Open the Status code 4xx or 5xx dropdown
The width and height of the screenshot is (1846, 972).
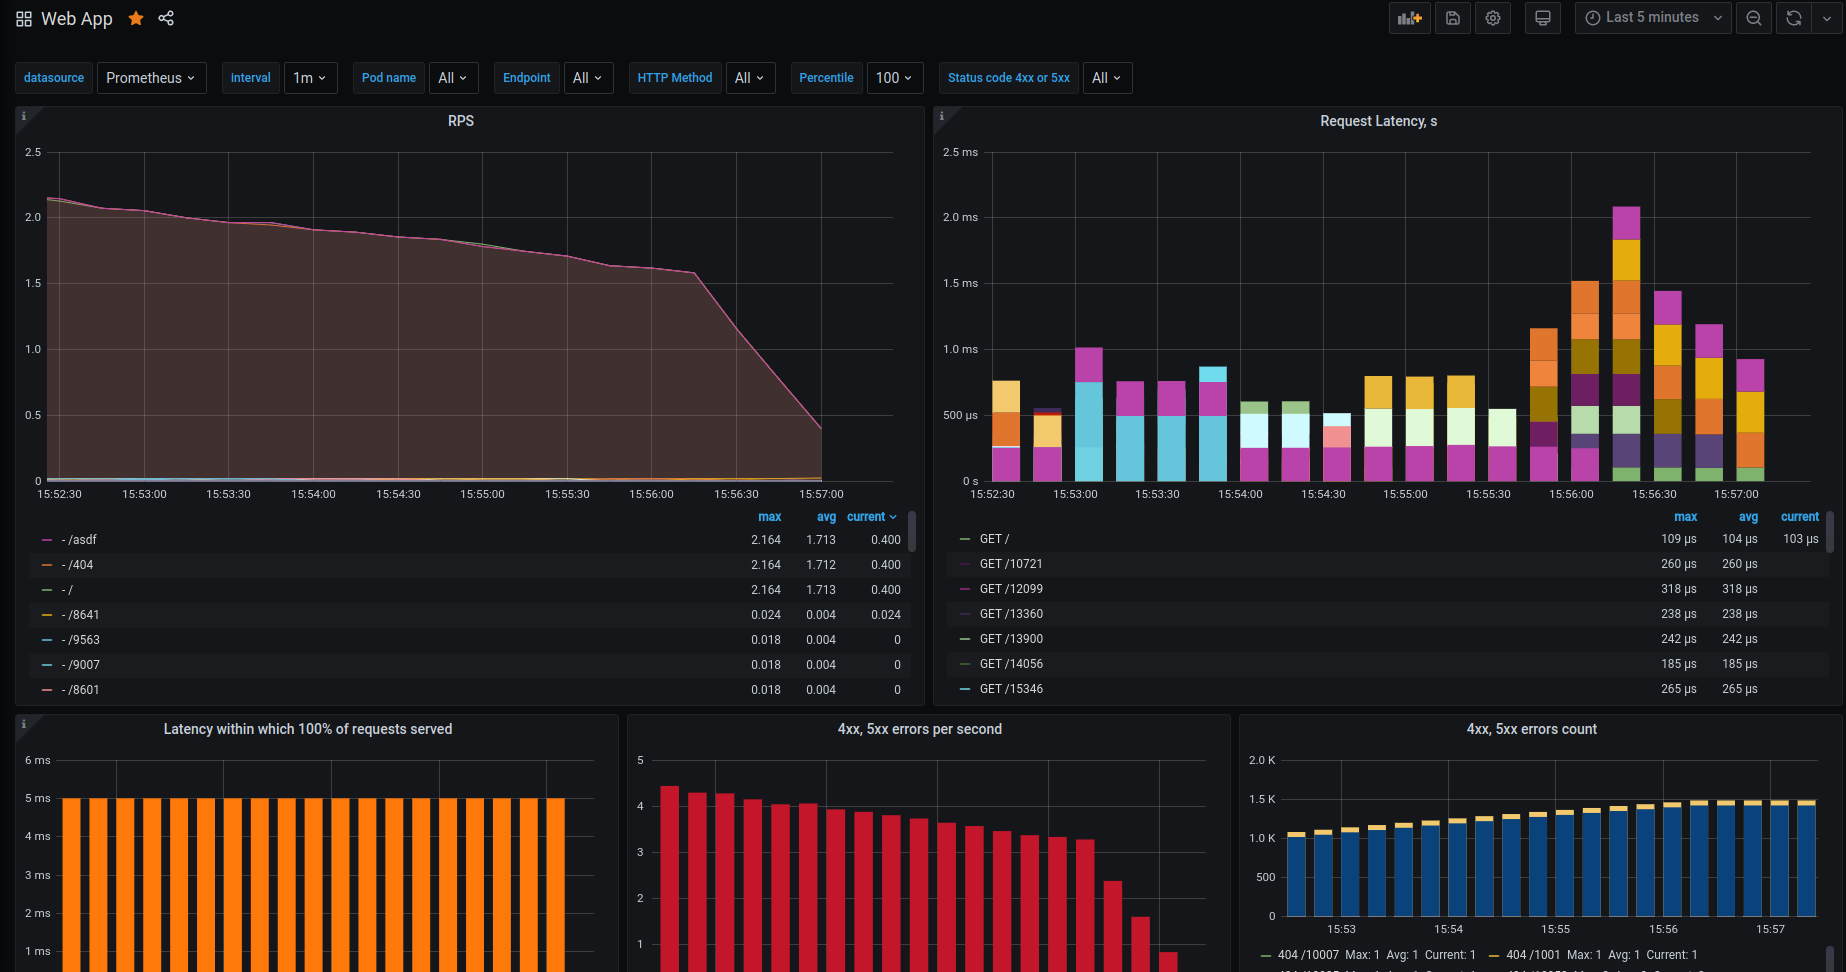pyautogui.click(x=1107, y=78)
